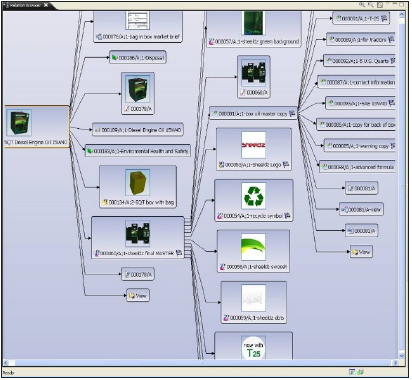The width and height of the screenshot is (412, 380).
Task: Select the 000082/A node
Action: click(361, 231)
